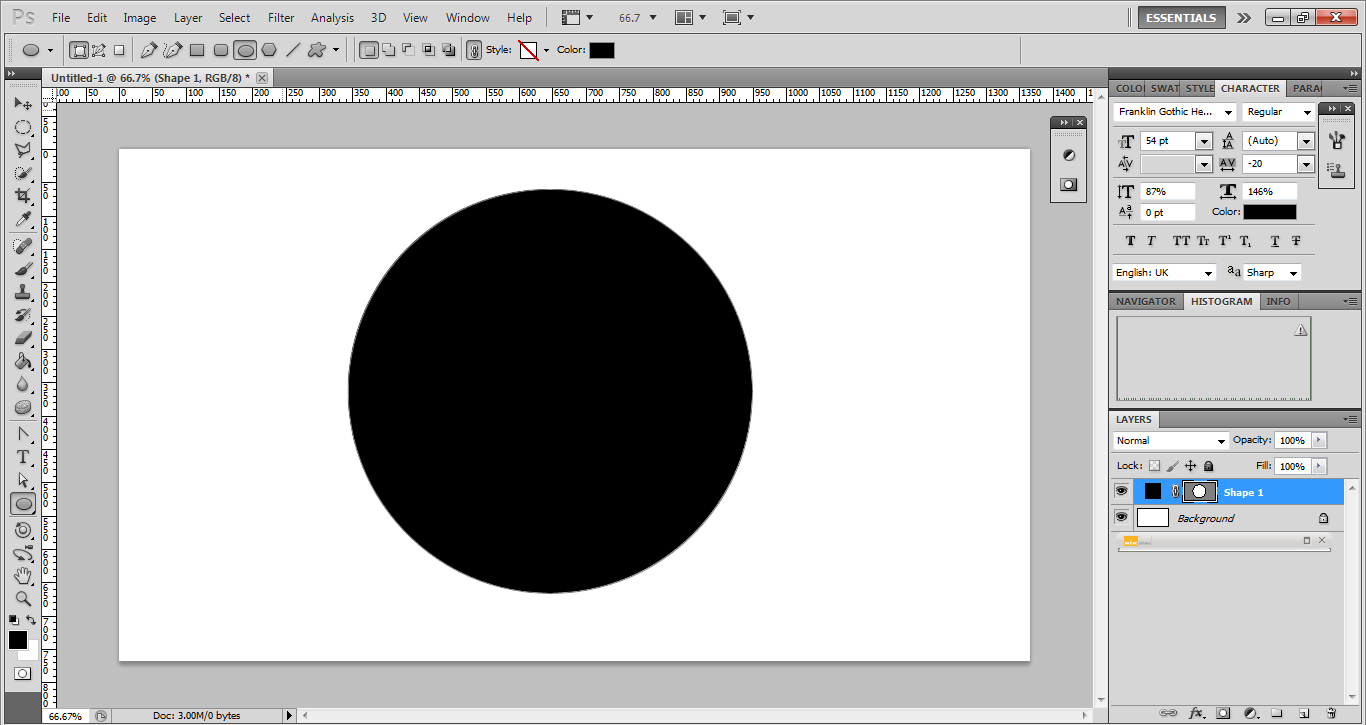Click the Lock position icon in Layers panel
This screenshot has height=725, width=1366.
click(1190, 465)
